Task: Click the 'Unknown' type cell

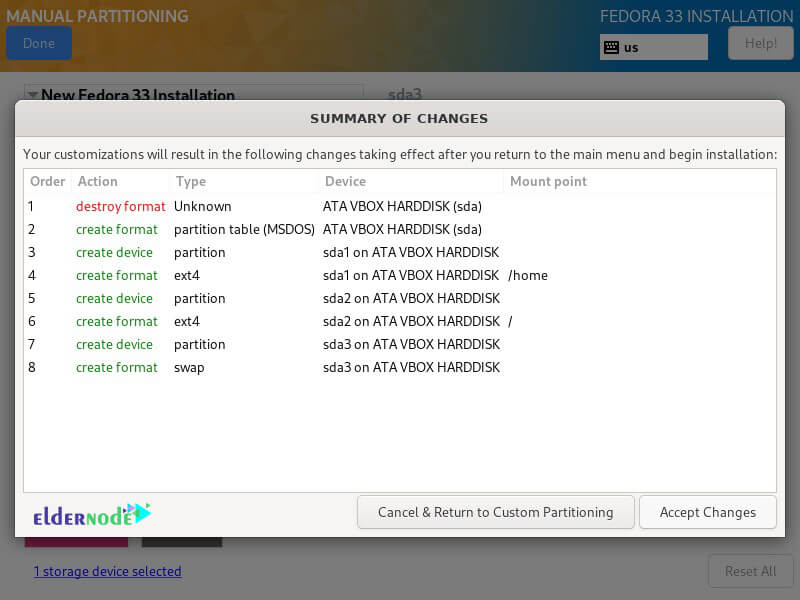Action: coord(203,207)
